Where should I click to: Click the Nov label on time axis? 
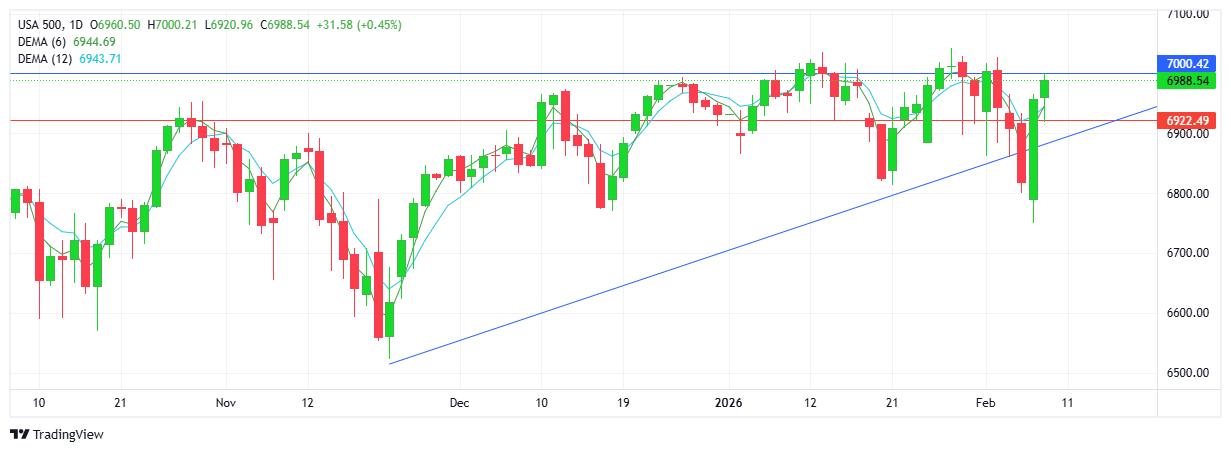coord(225,403)
